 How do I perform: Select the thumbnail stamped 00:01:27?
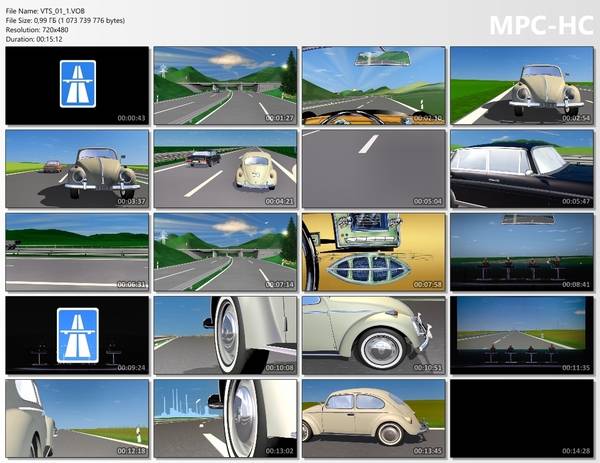point(225,86)
